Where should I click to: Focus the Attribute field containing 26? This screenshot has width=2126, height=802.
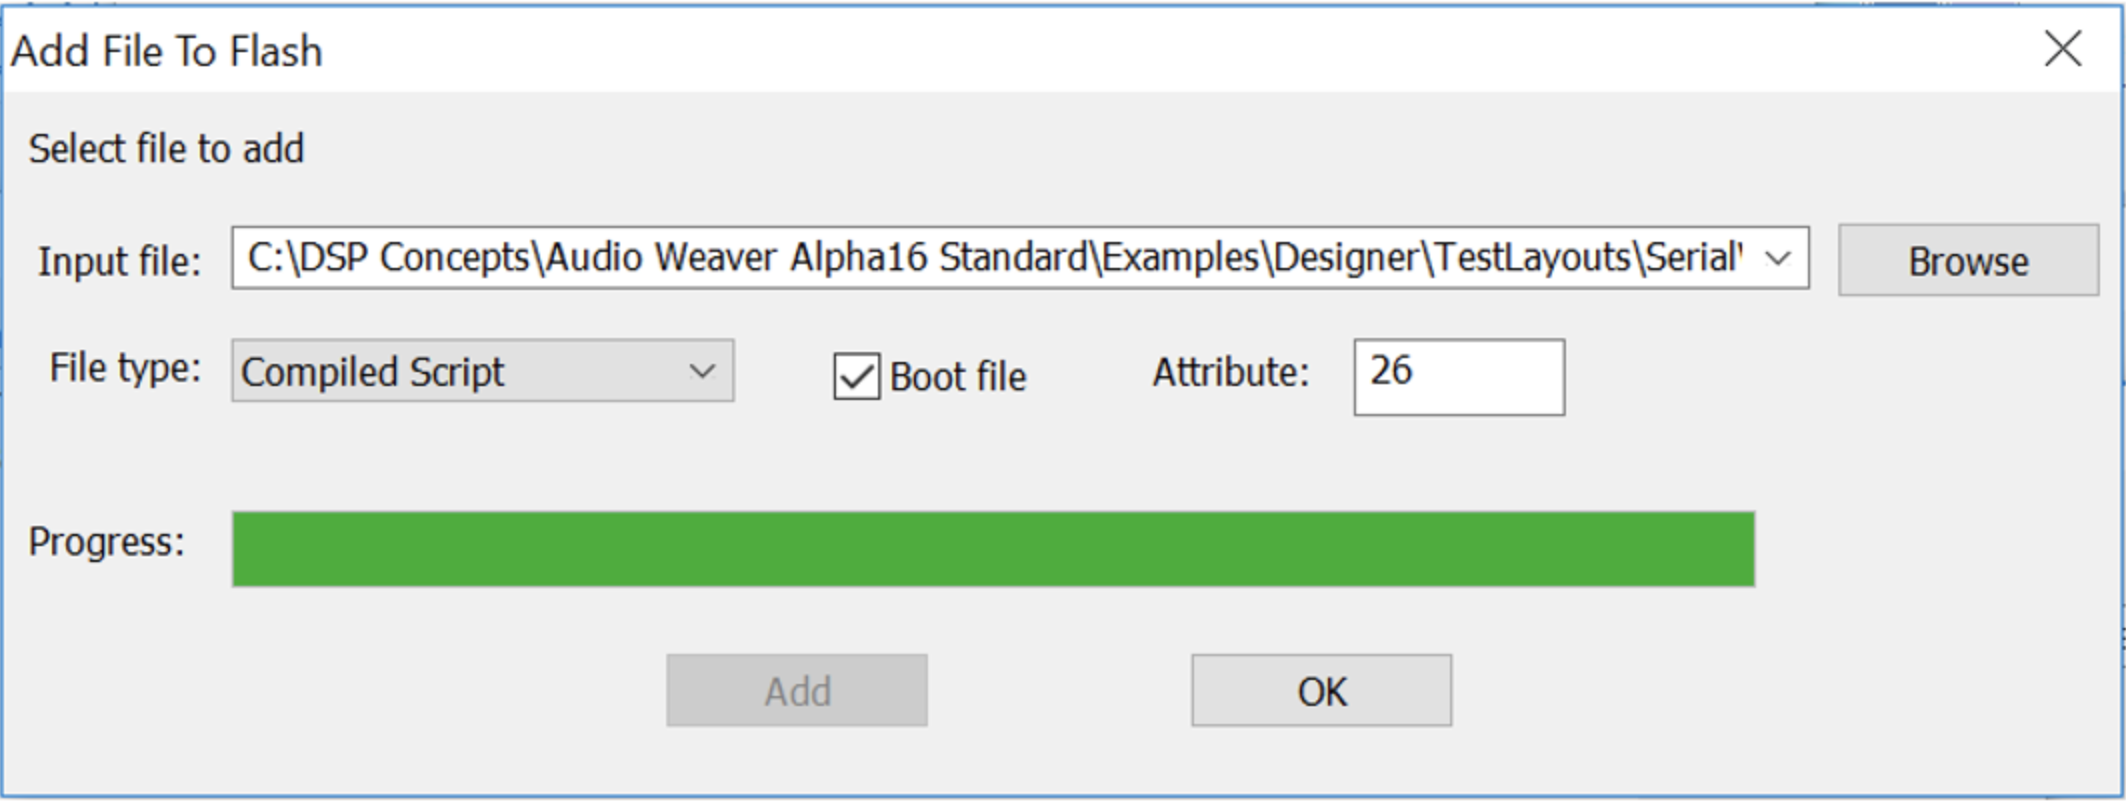click(x=1458, y=377)
